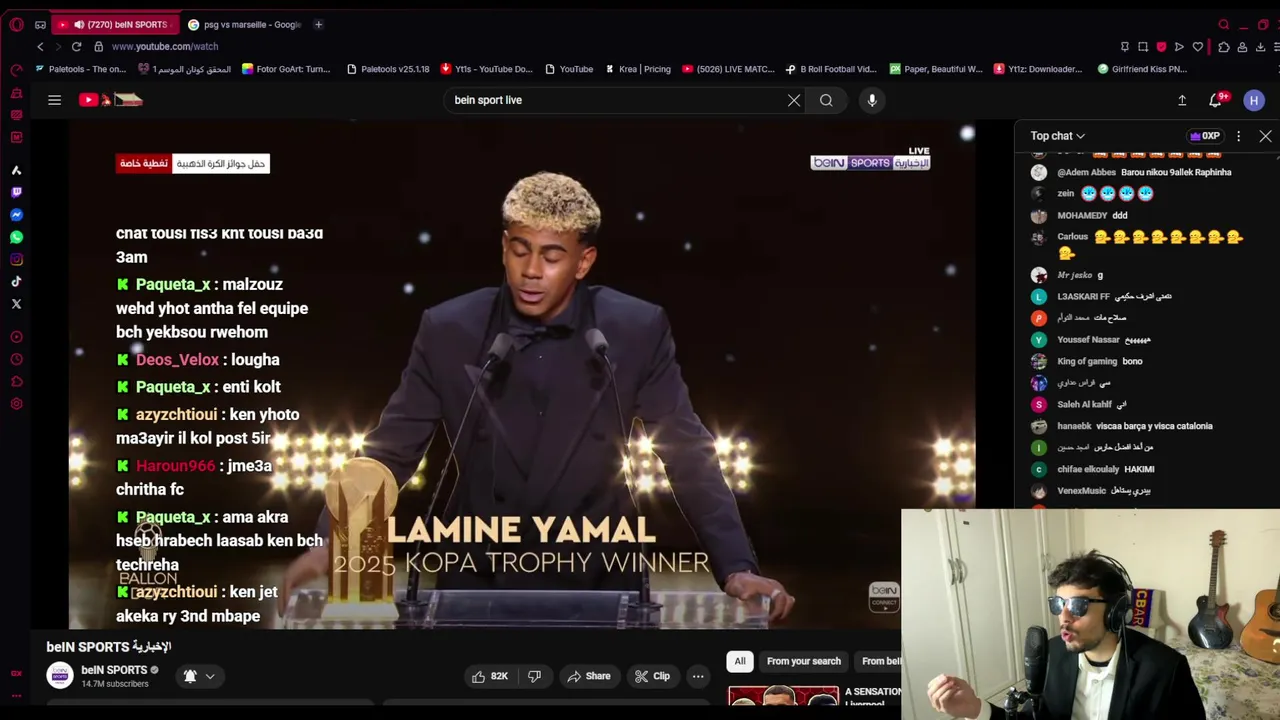Go to YouTube home via logo
This screenshot has width=1280, height=720.
(x=111, y=100)
